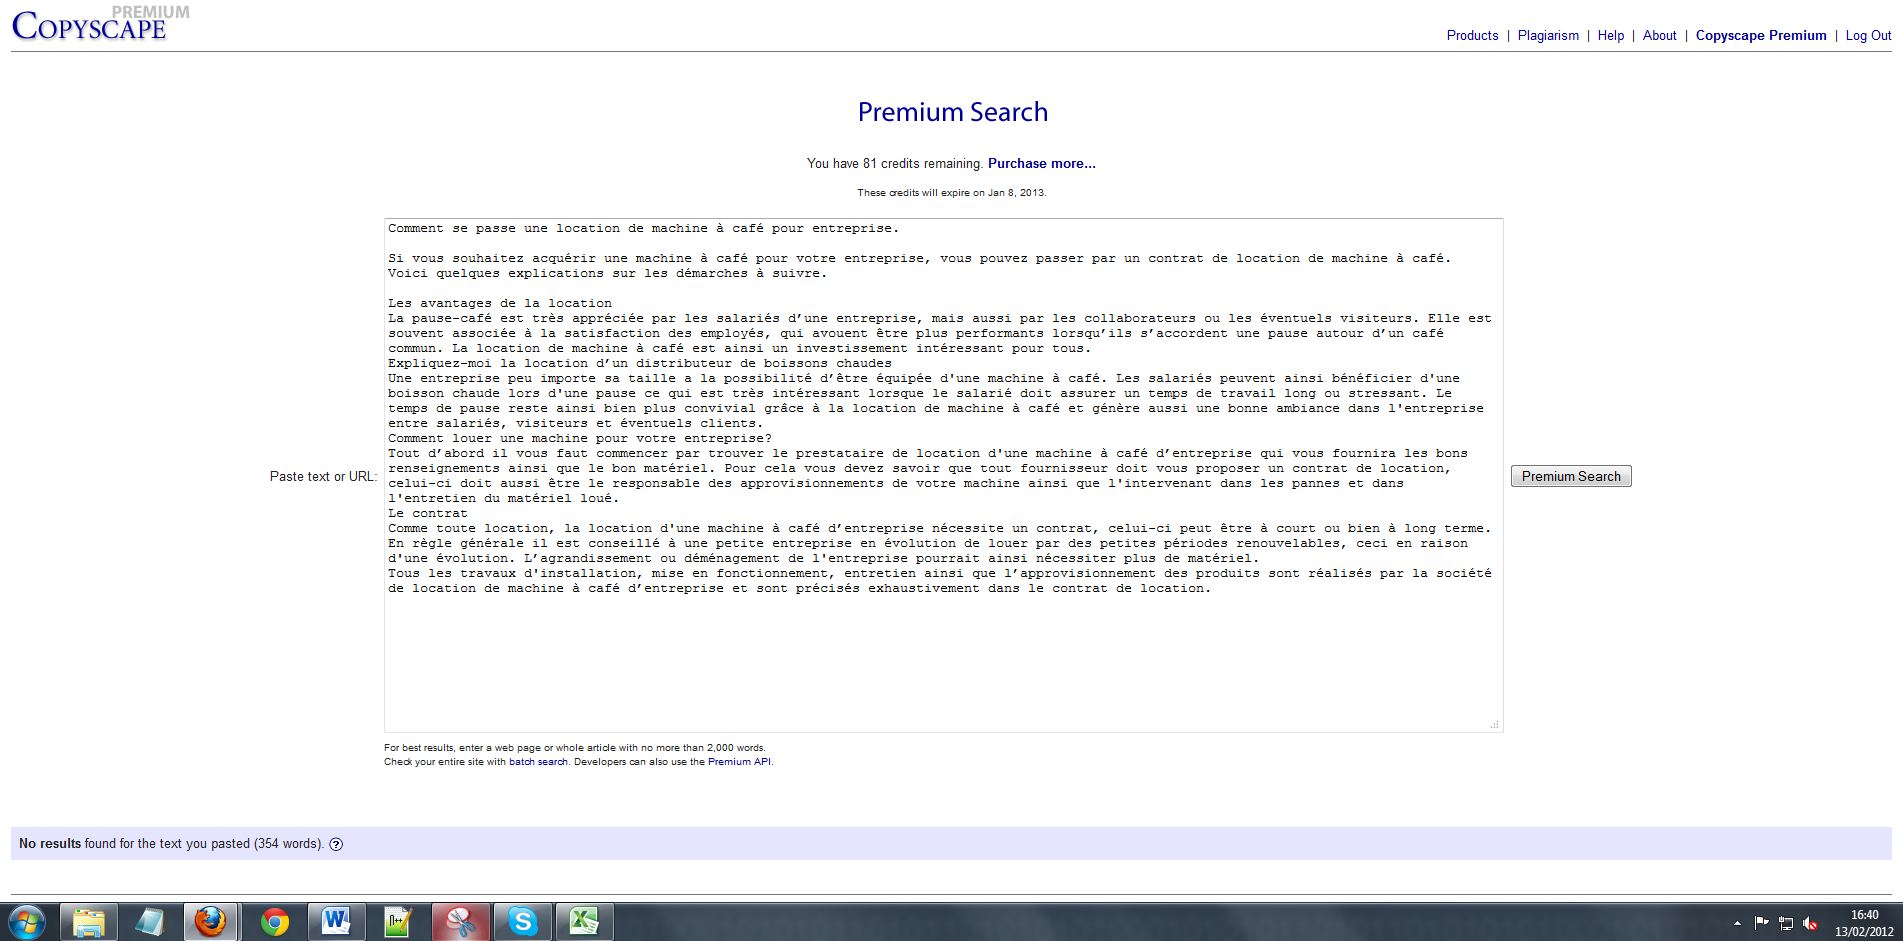Open the Products menu item
The height and width of the screenshot is (941, 1903).
[1472, 35]
